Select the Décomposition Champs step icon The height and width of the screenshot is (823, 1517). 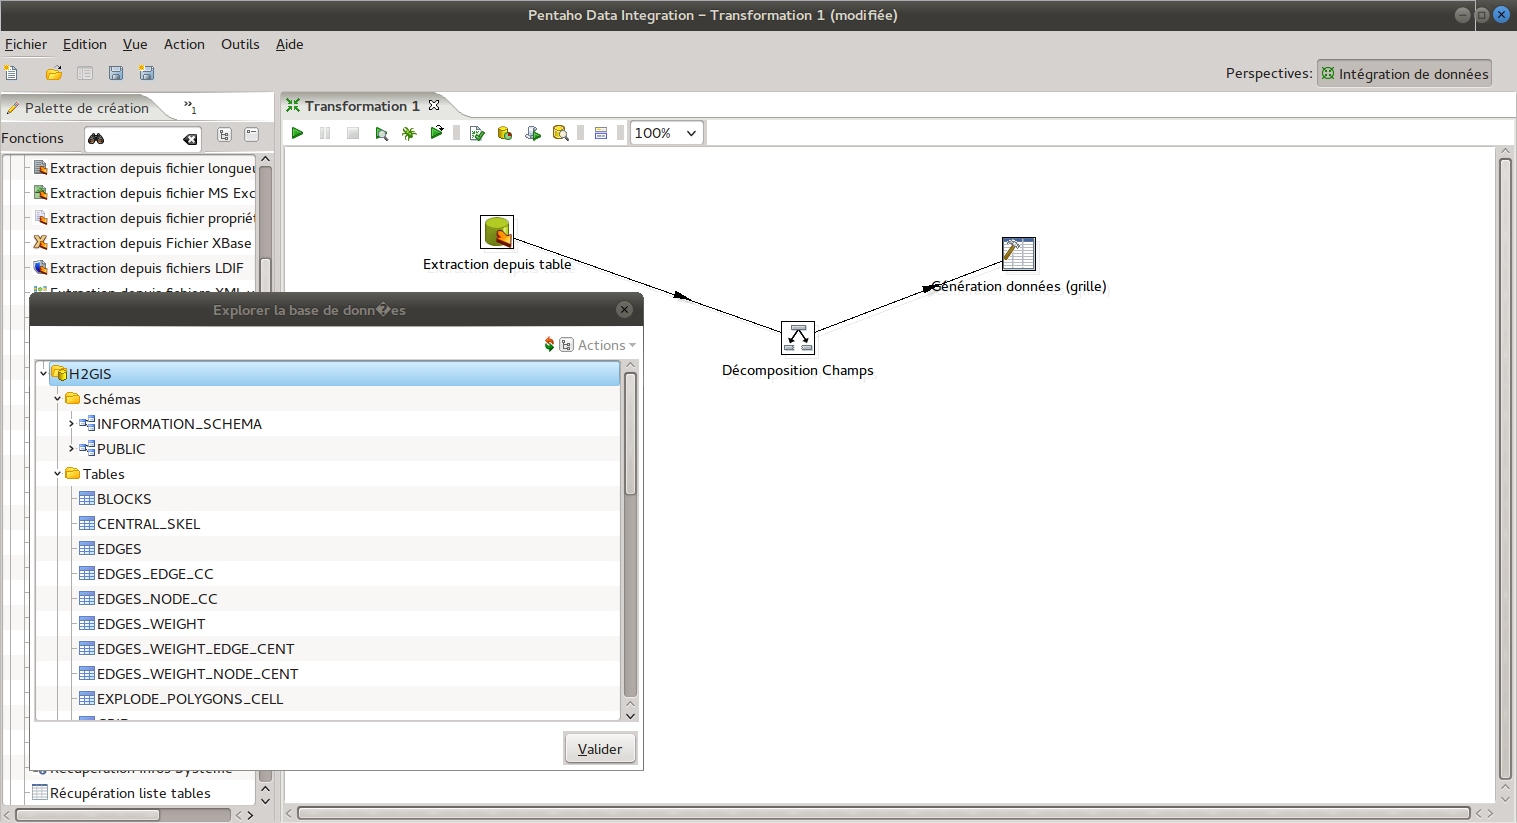[x=798, y=338]
